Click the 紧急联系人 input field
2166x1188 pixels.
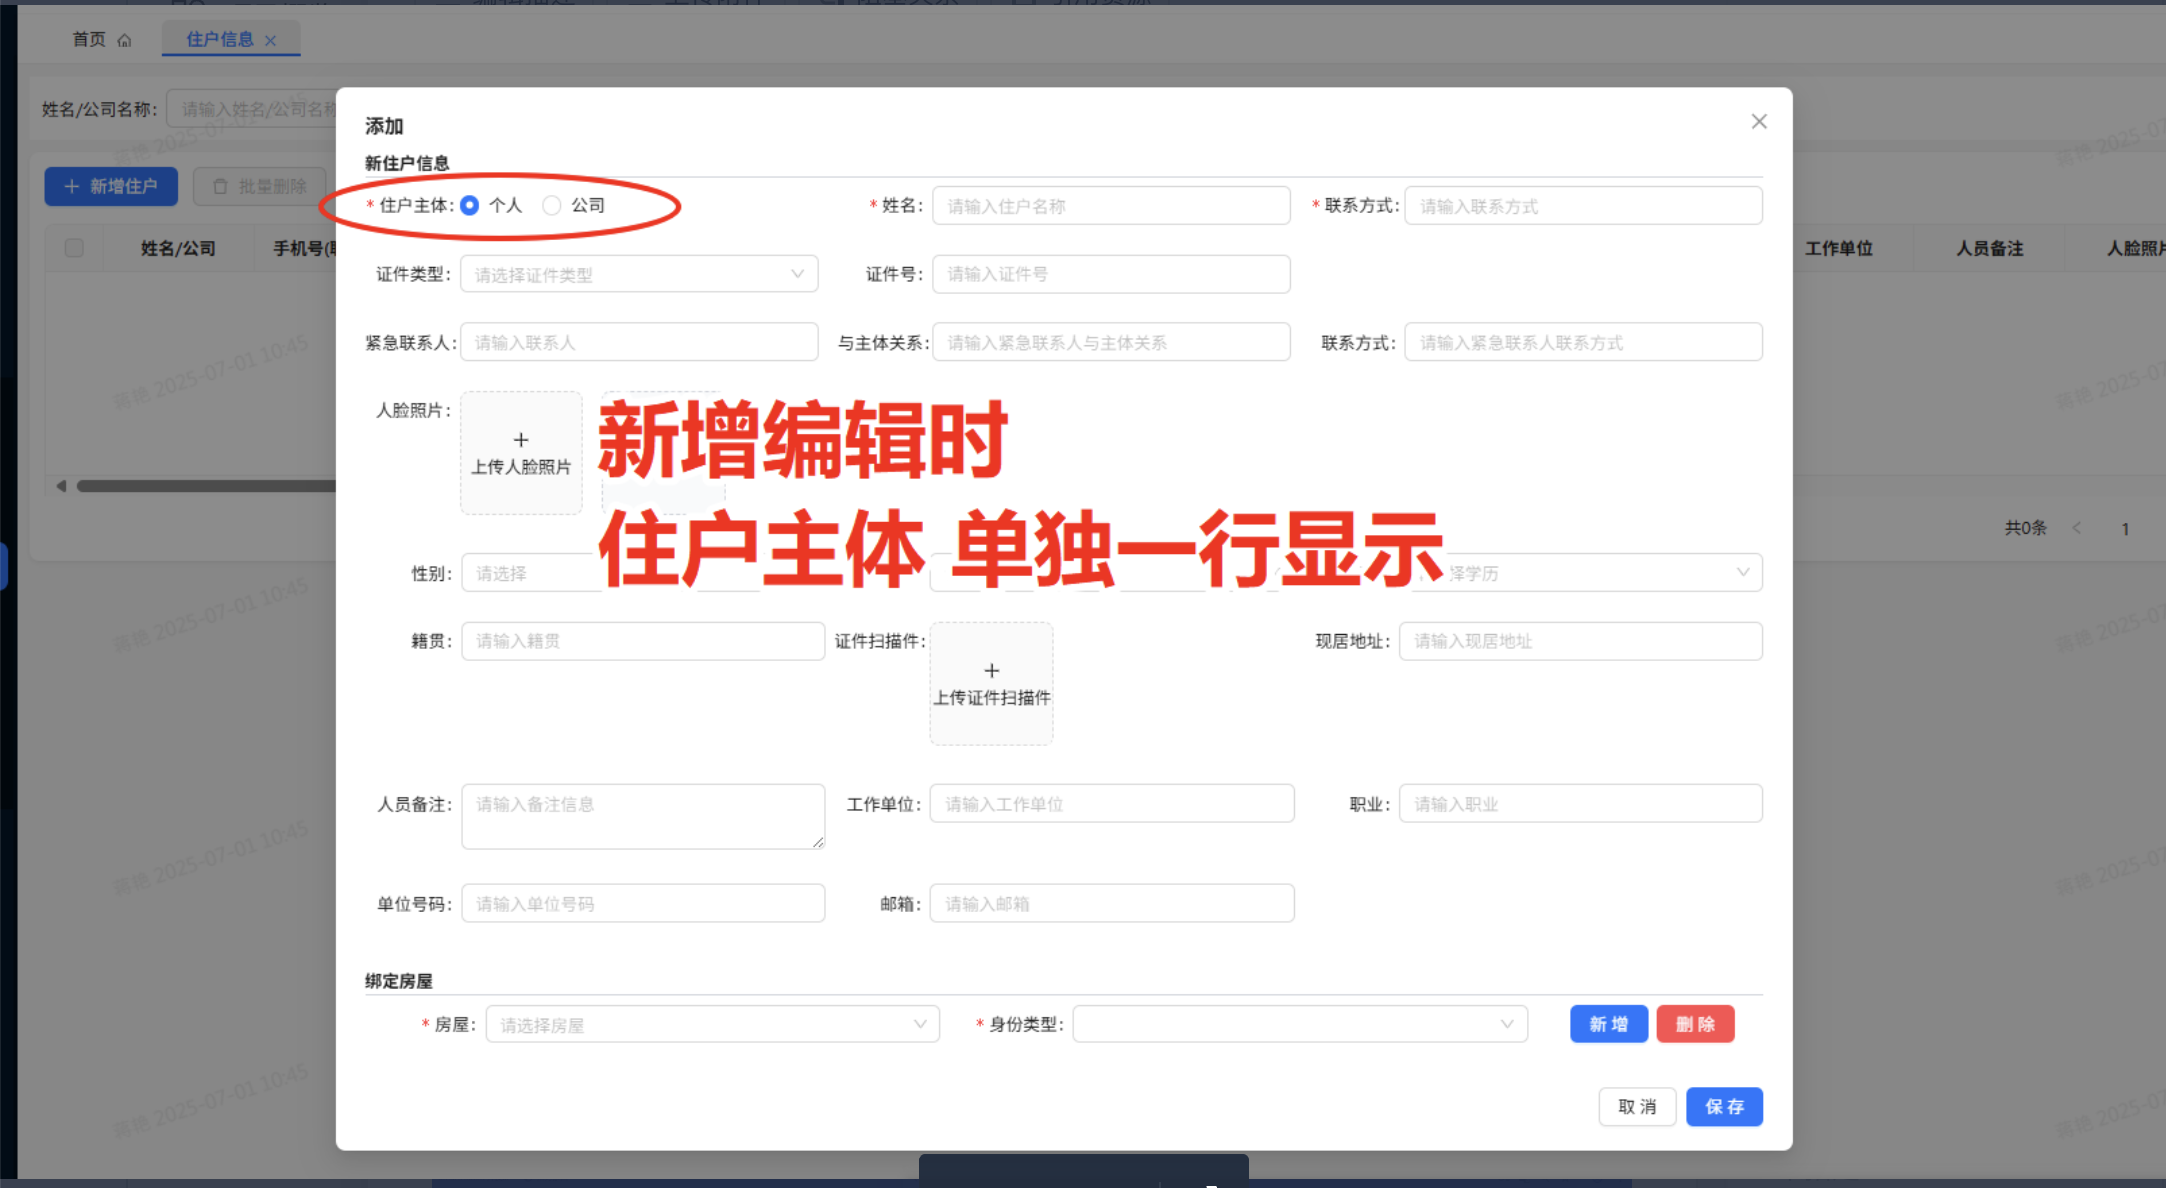[x=639, y=342]
